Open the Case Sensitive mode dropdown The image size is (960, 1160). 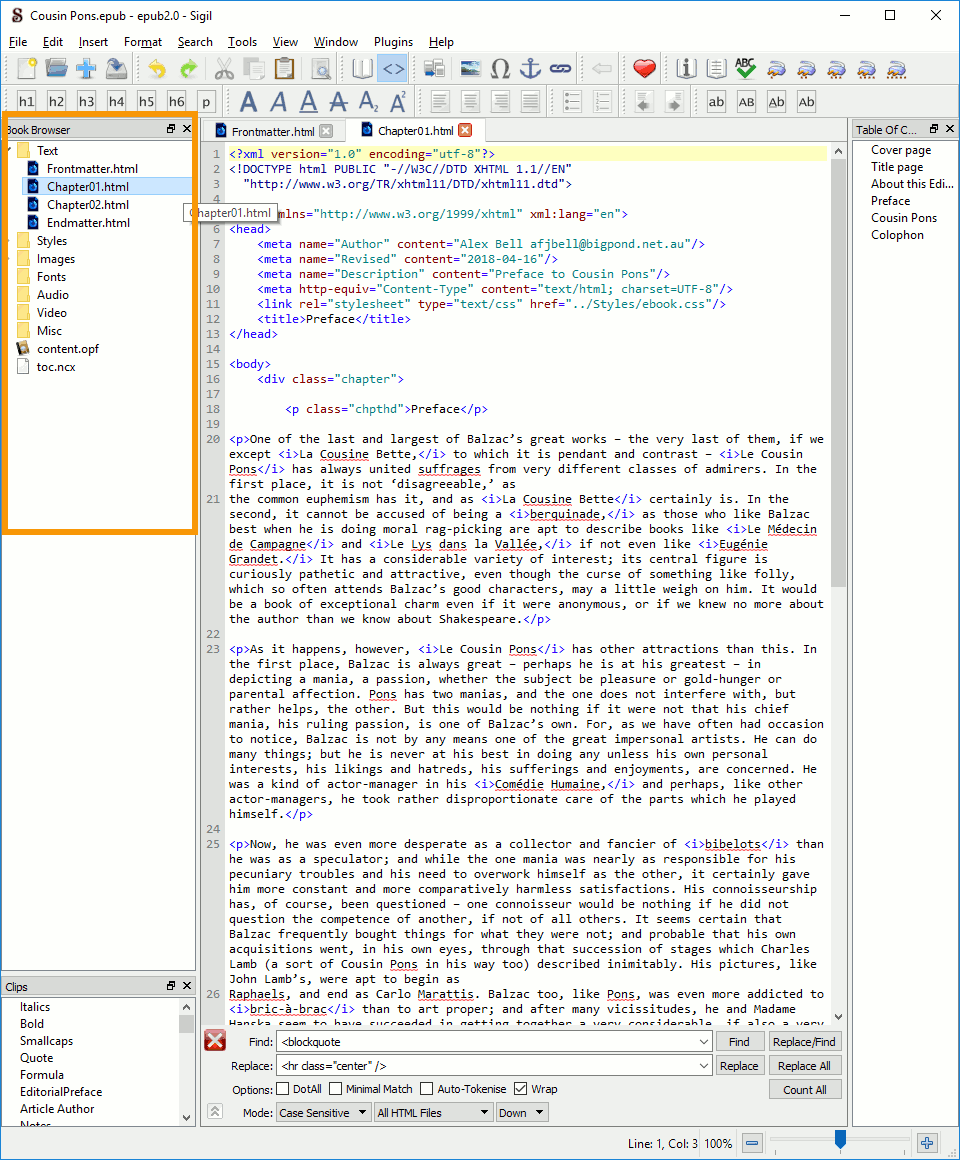click(322, 1112)
